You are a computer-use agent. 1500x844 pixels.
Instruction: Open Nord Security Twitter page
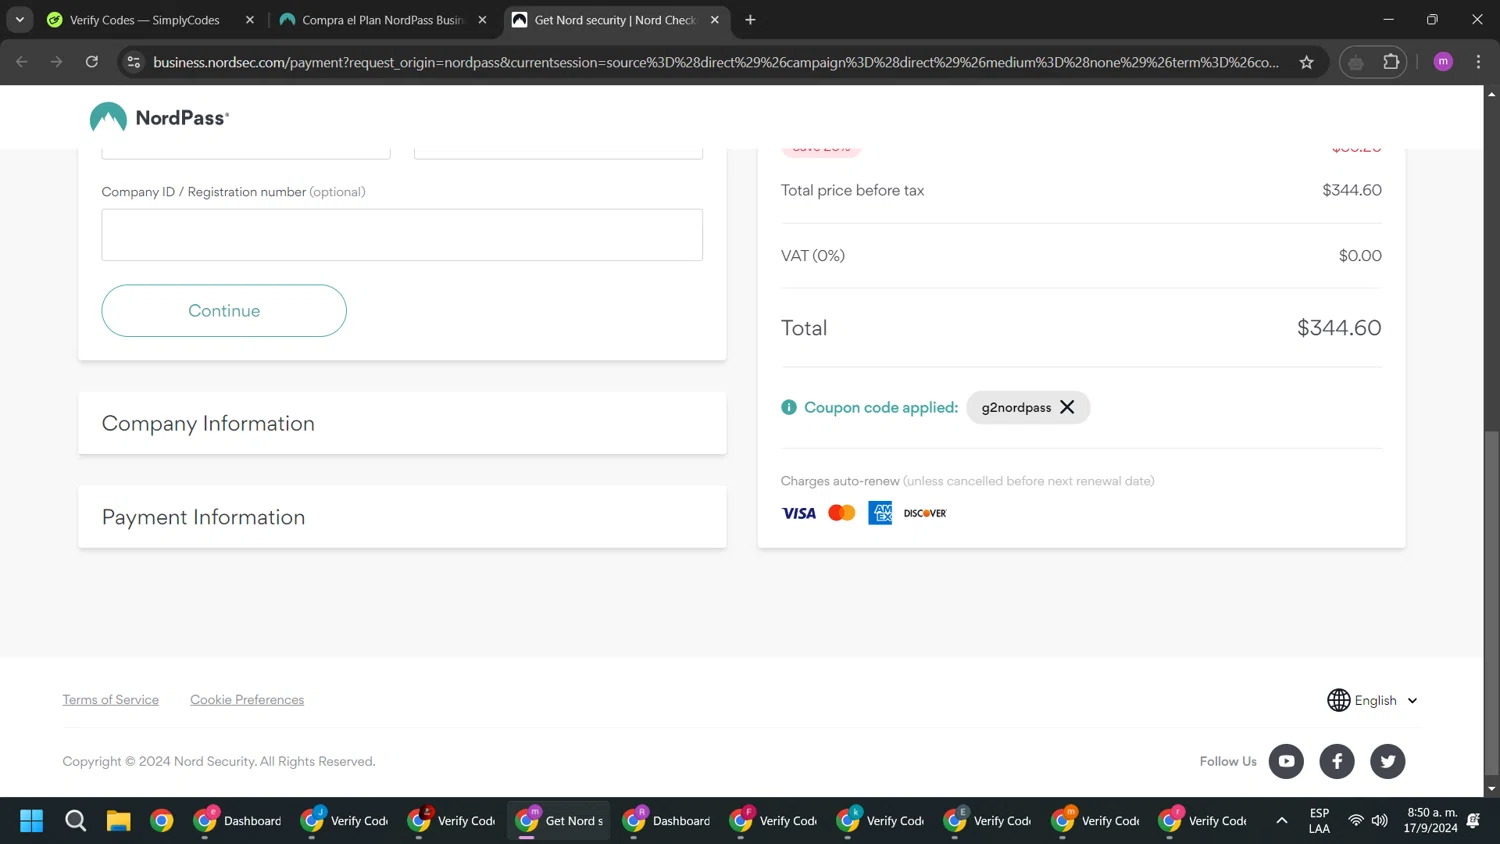click(x=1388, y=761)
